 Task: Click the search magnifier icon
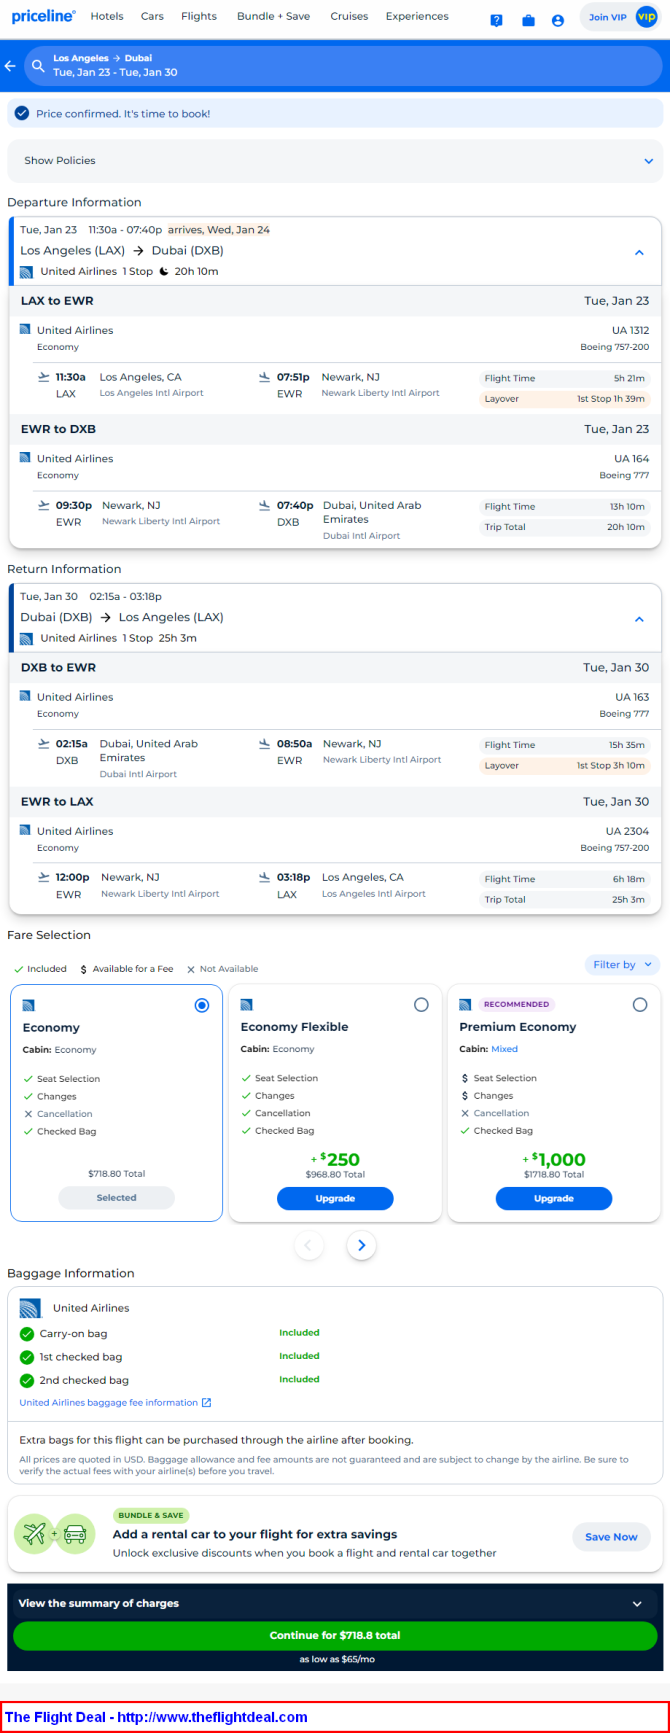(38, 66)
